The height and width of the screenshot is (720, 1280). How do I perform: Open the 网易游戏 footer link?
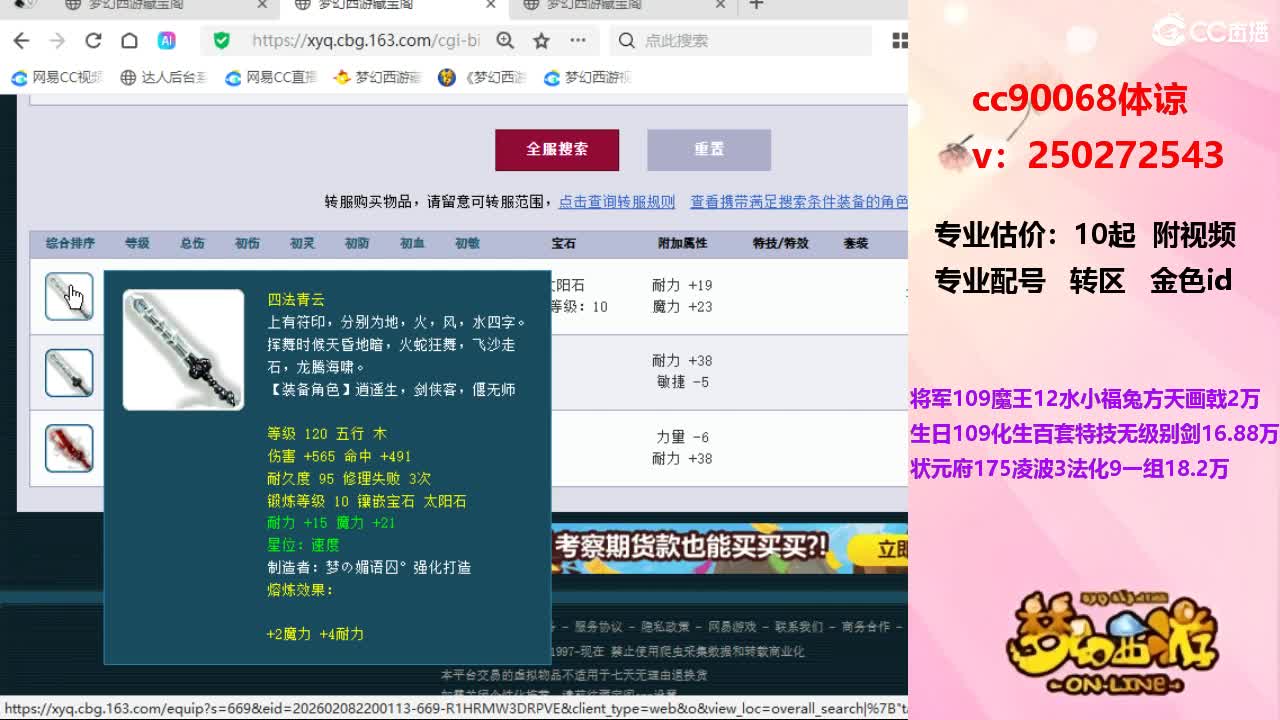coord(732,627)
